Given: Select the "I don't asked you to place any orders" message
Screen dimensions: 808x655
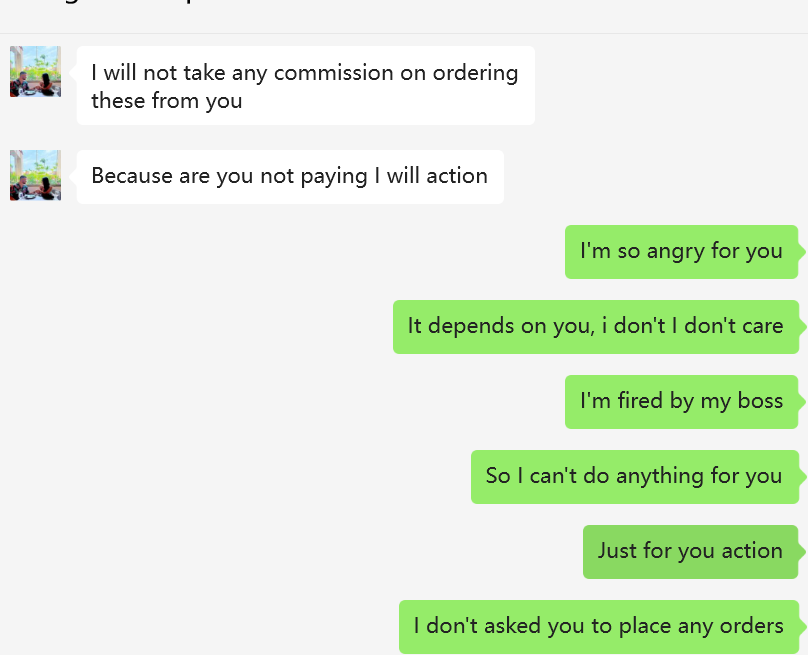Looking at the screenshot, I should 598,627.
